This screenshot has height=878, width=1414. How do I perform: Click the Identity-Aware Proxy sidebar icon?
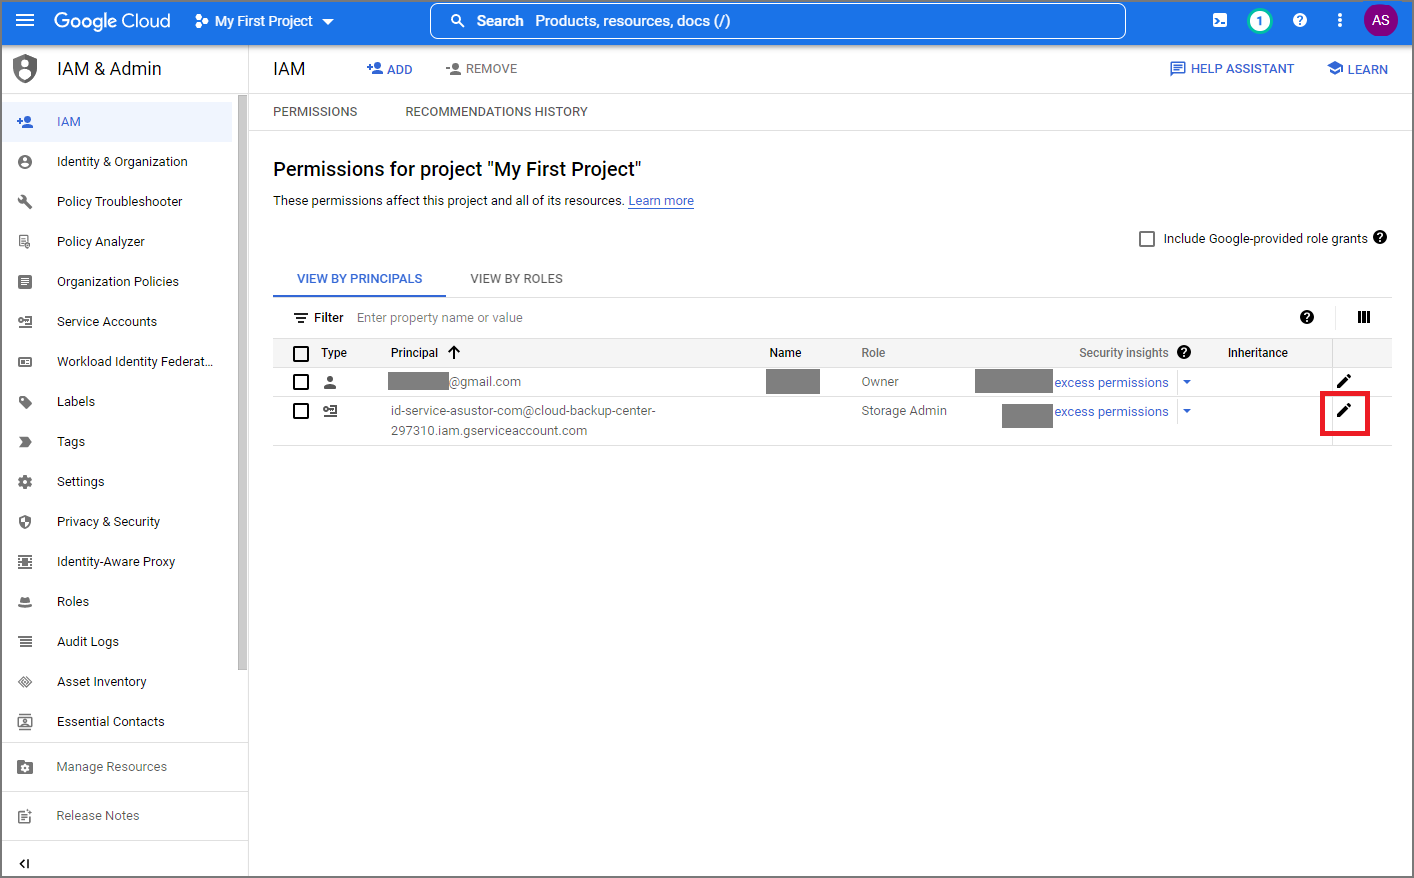pyautogui.click(x=25, y=562)
